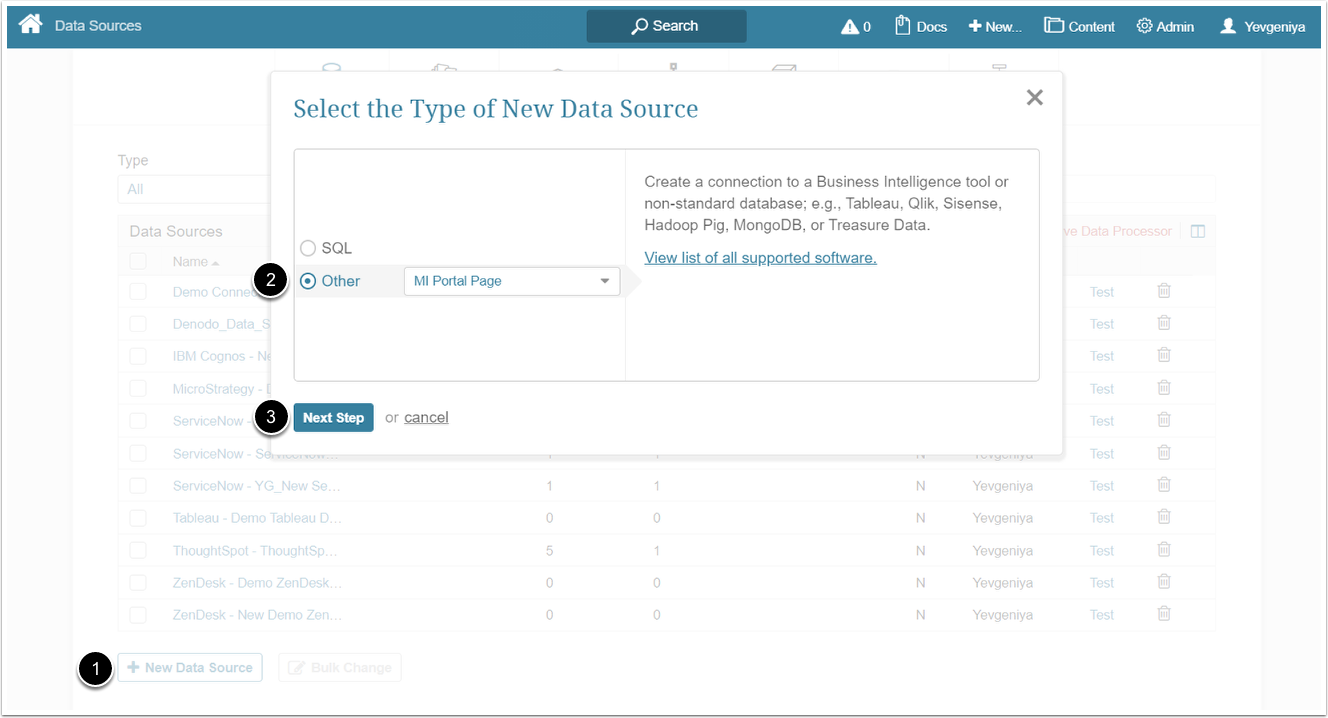The width and height of the screenshot is (1328, 718).
Task: Click the Search field in top bar
Action: pyautogui.click(x=666, y=26)
